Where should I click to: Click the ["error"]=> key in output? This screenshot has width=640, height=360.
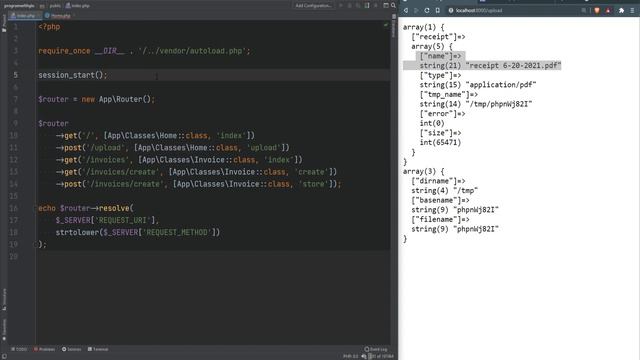click(x=442, y=113)
